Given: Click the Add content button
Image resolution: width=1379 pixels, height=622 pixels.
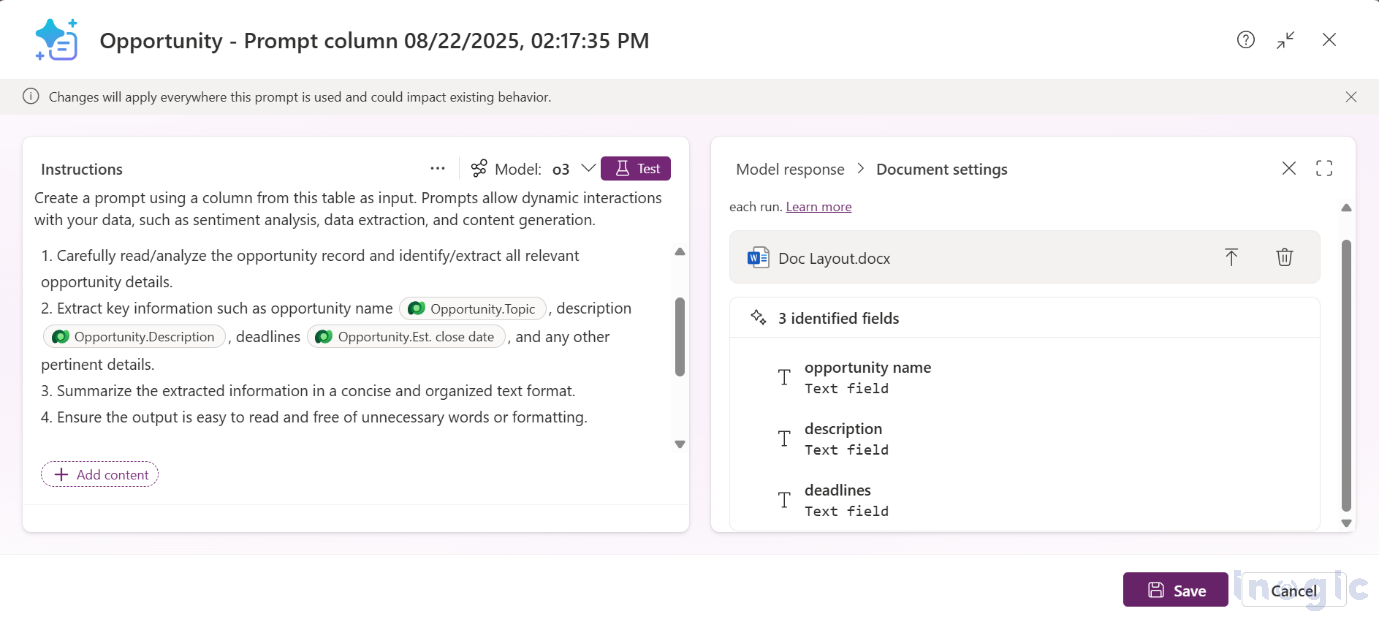Looking at the screenshot, I should click(x=100, y=475).
